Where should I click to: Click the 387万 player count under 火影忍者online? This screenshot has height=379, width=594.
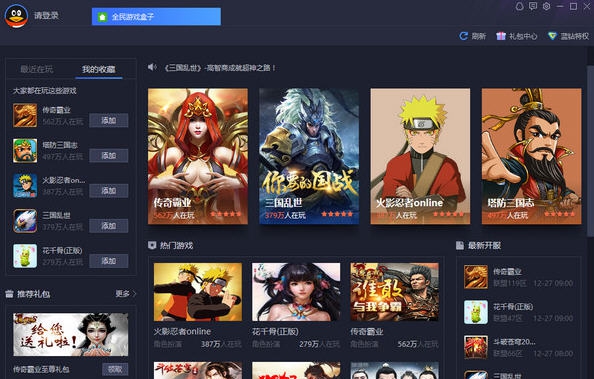211,344
